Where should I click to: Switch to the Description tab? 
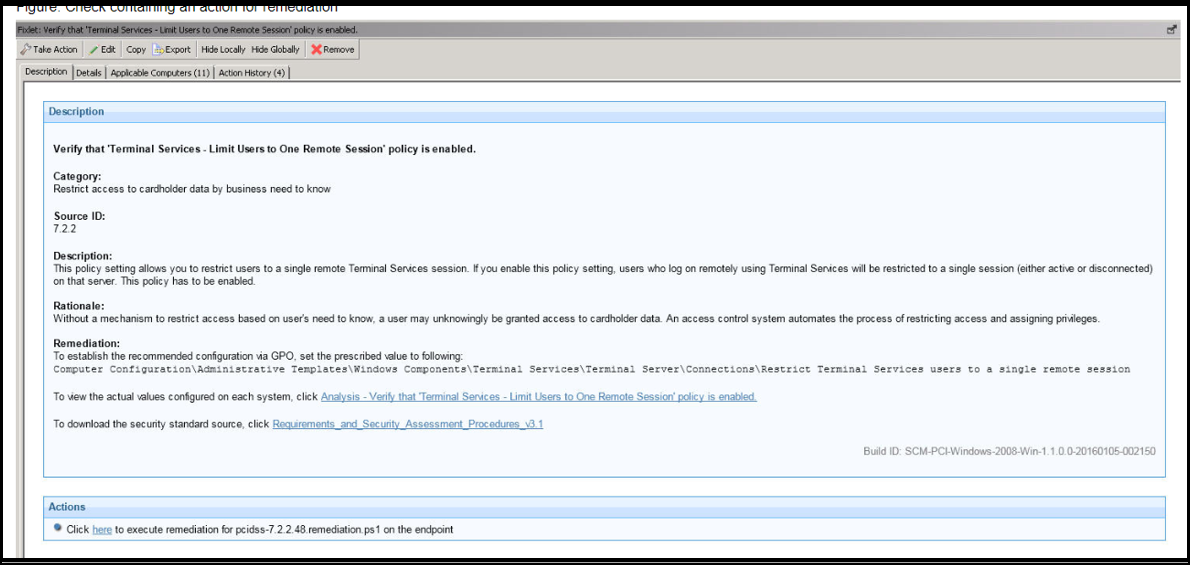point(46,72)
